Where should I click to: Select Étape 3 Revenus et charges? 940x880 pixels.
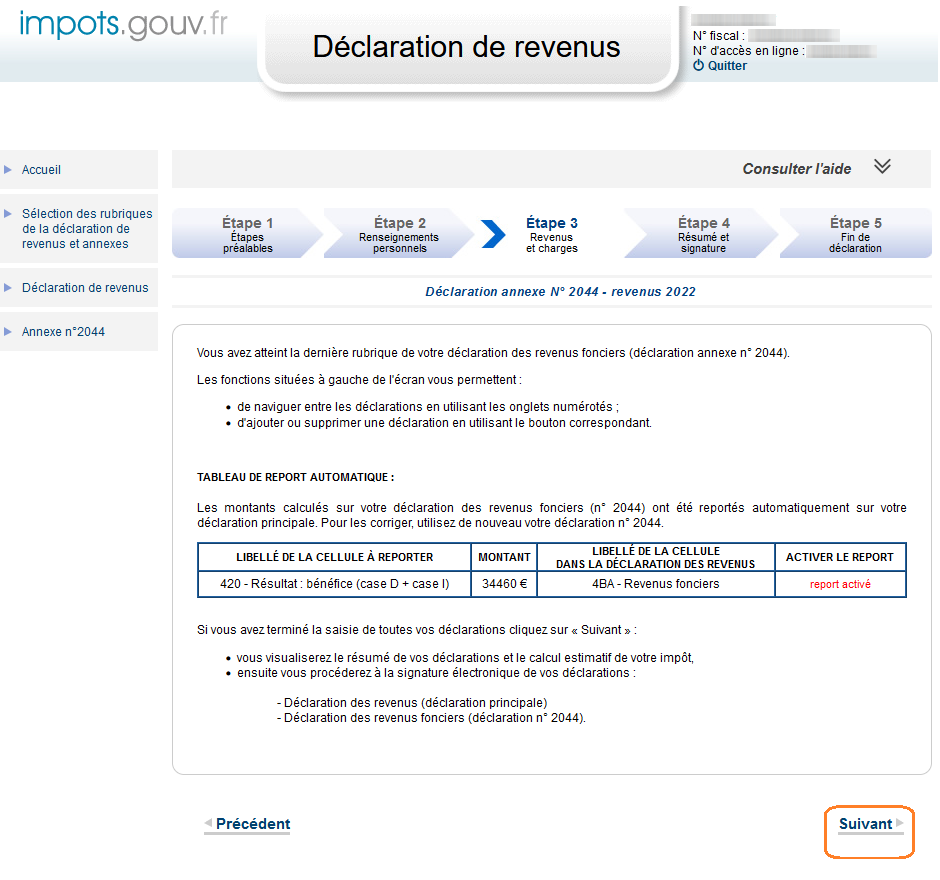point(552,234)
